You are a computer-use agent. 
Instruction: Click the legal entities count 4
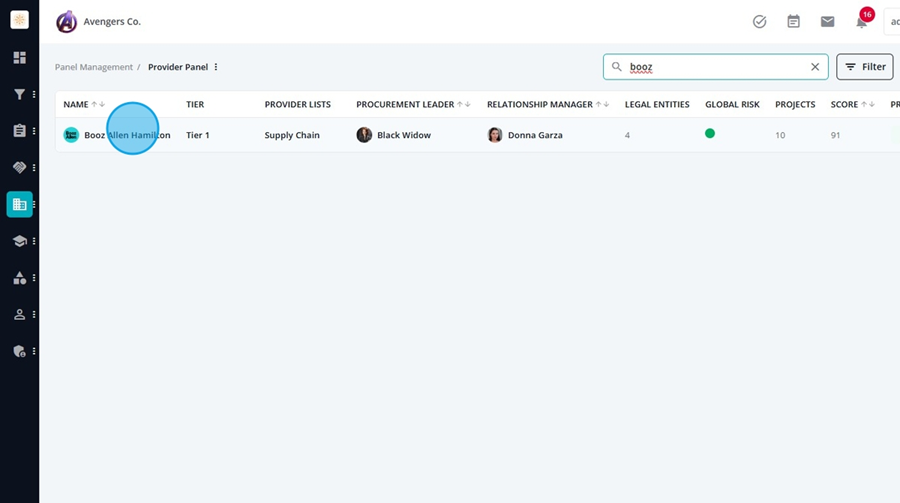pos(627,136)
